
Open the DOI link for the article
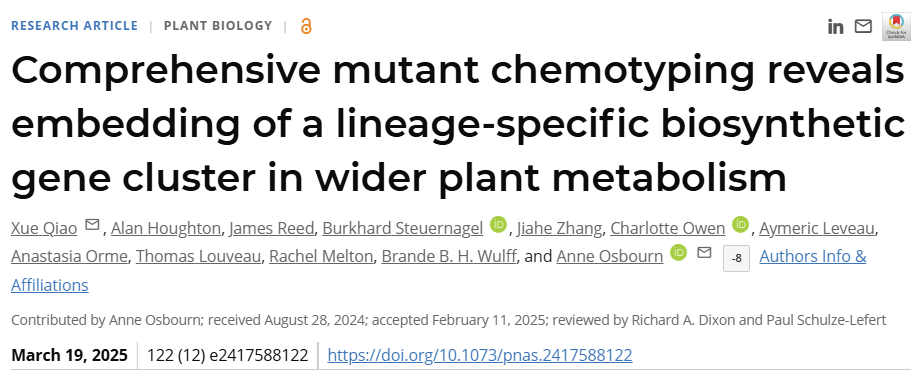(480, 355)
